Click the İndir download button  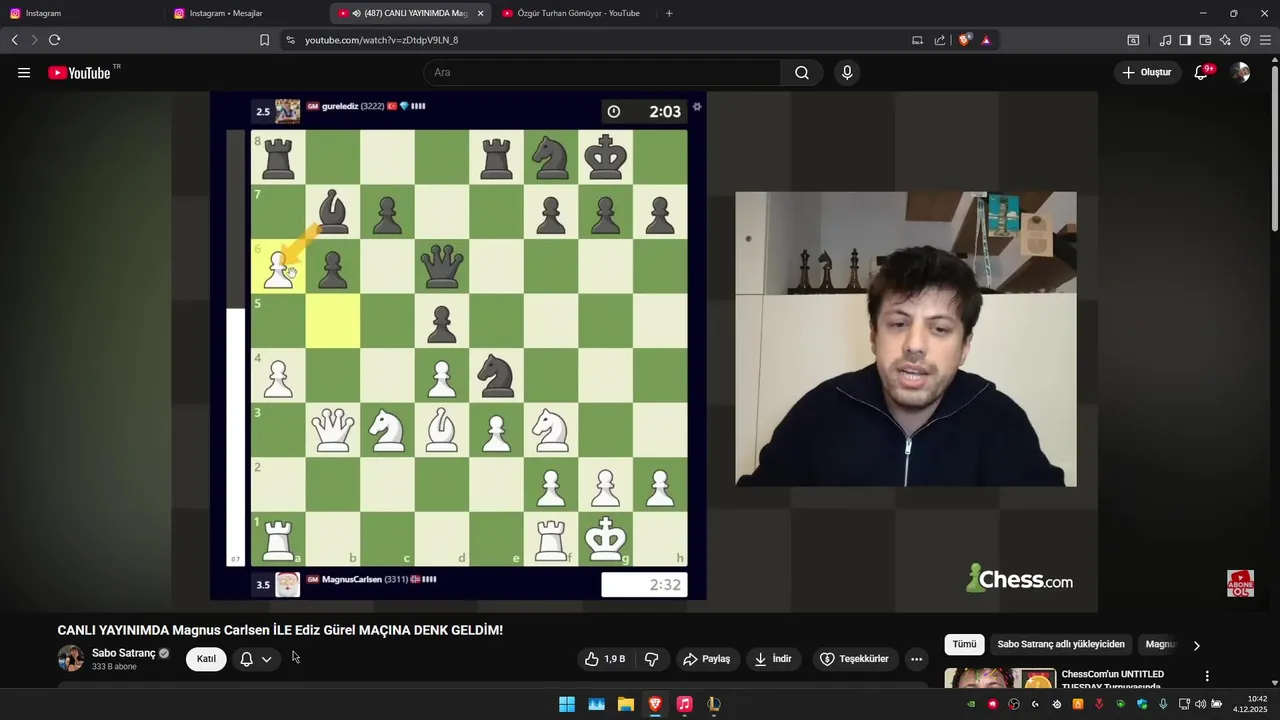coord(773,659)
